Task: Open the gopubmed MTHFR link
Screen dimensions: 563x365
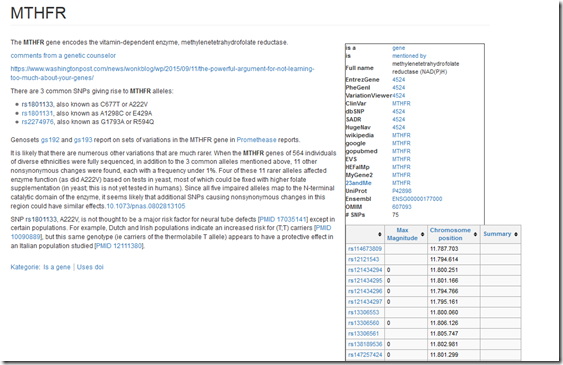Action: [x=401, y=151]
